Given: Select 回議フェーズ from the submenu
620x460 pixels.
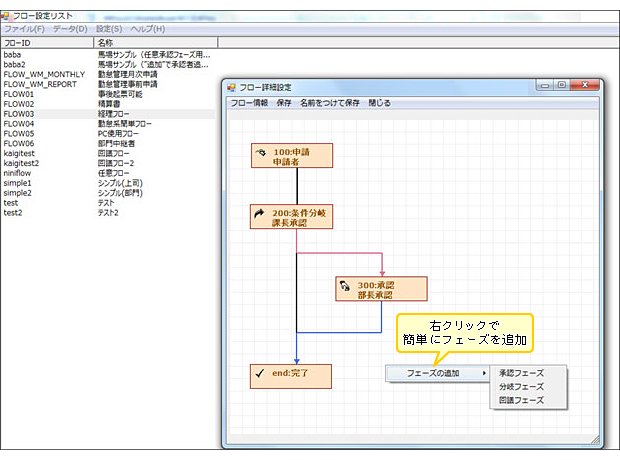Looking at the screenshot, I should pyautogui.click(x=521, y=400).
